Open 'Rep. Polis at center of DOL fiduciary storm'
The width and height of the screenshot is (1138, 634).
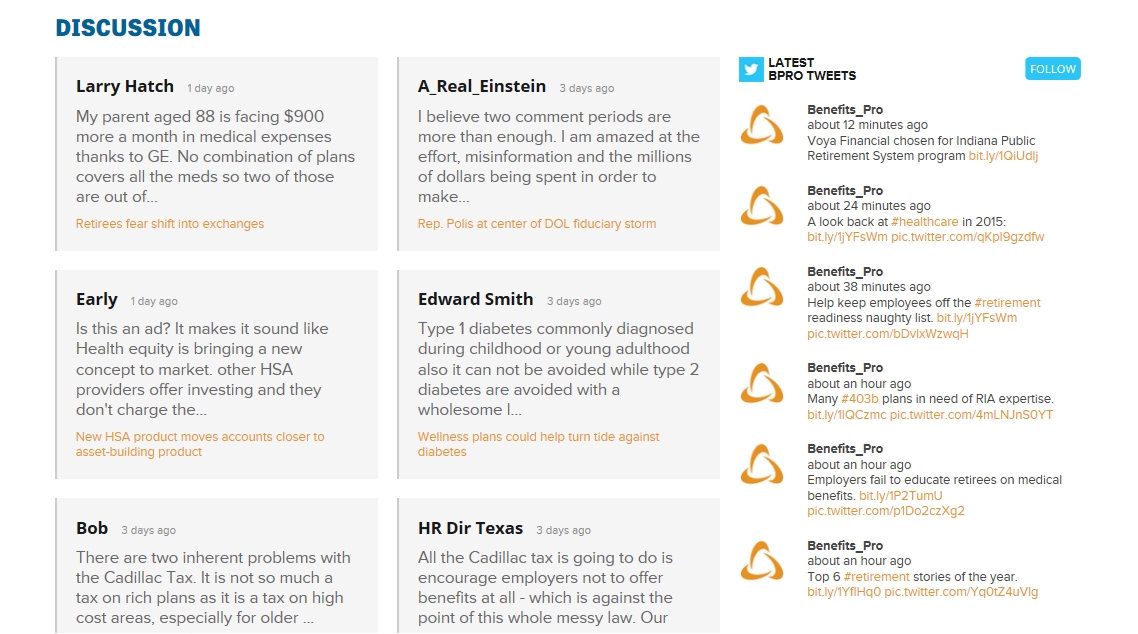coord(537,224)
